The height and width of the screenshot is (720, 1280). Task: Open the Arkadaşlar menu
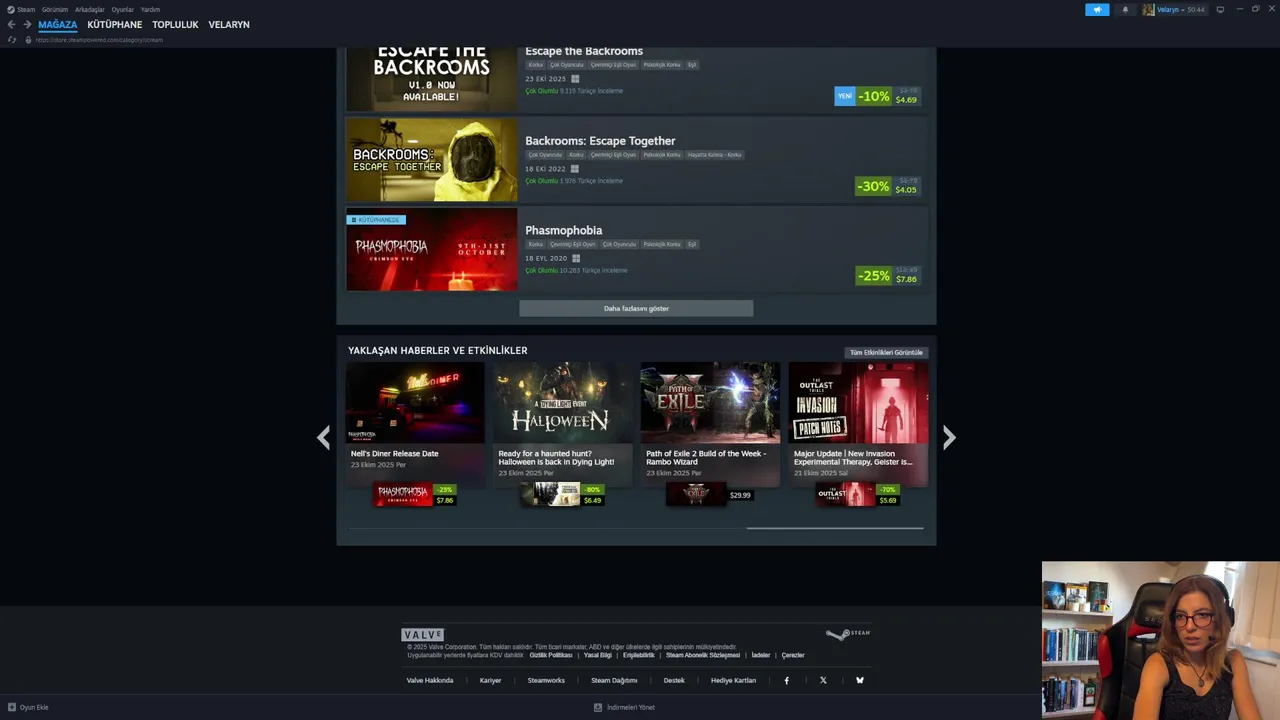[90, 9]
